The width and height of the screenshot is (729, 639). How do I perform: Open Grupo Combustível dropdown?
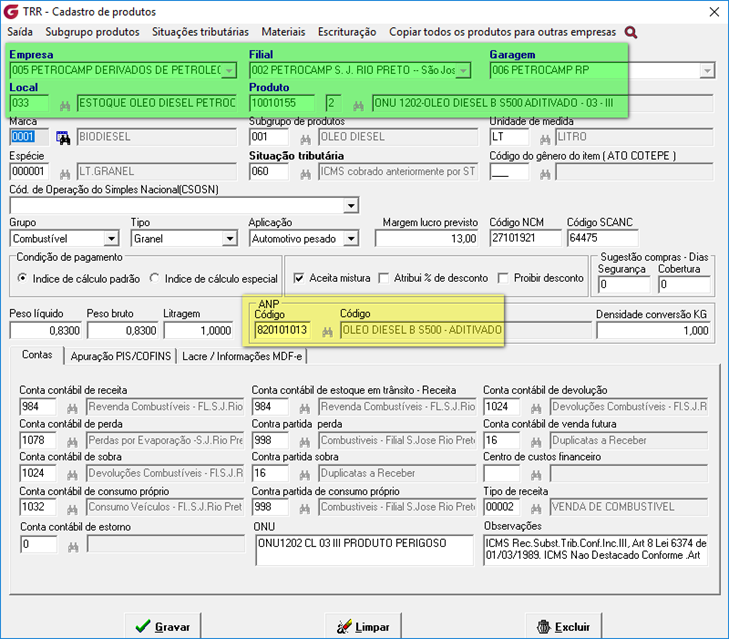[x=111, y=239]
